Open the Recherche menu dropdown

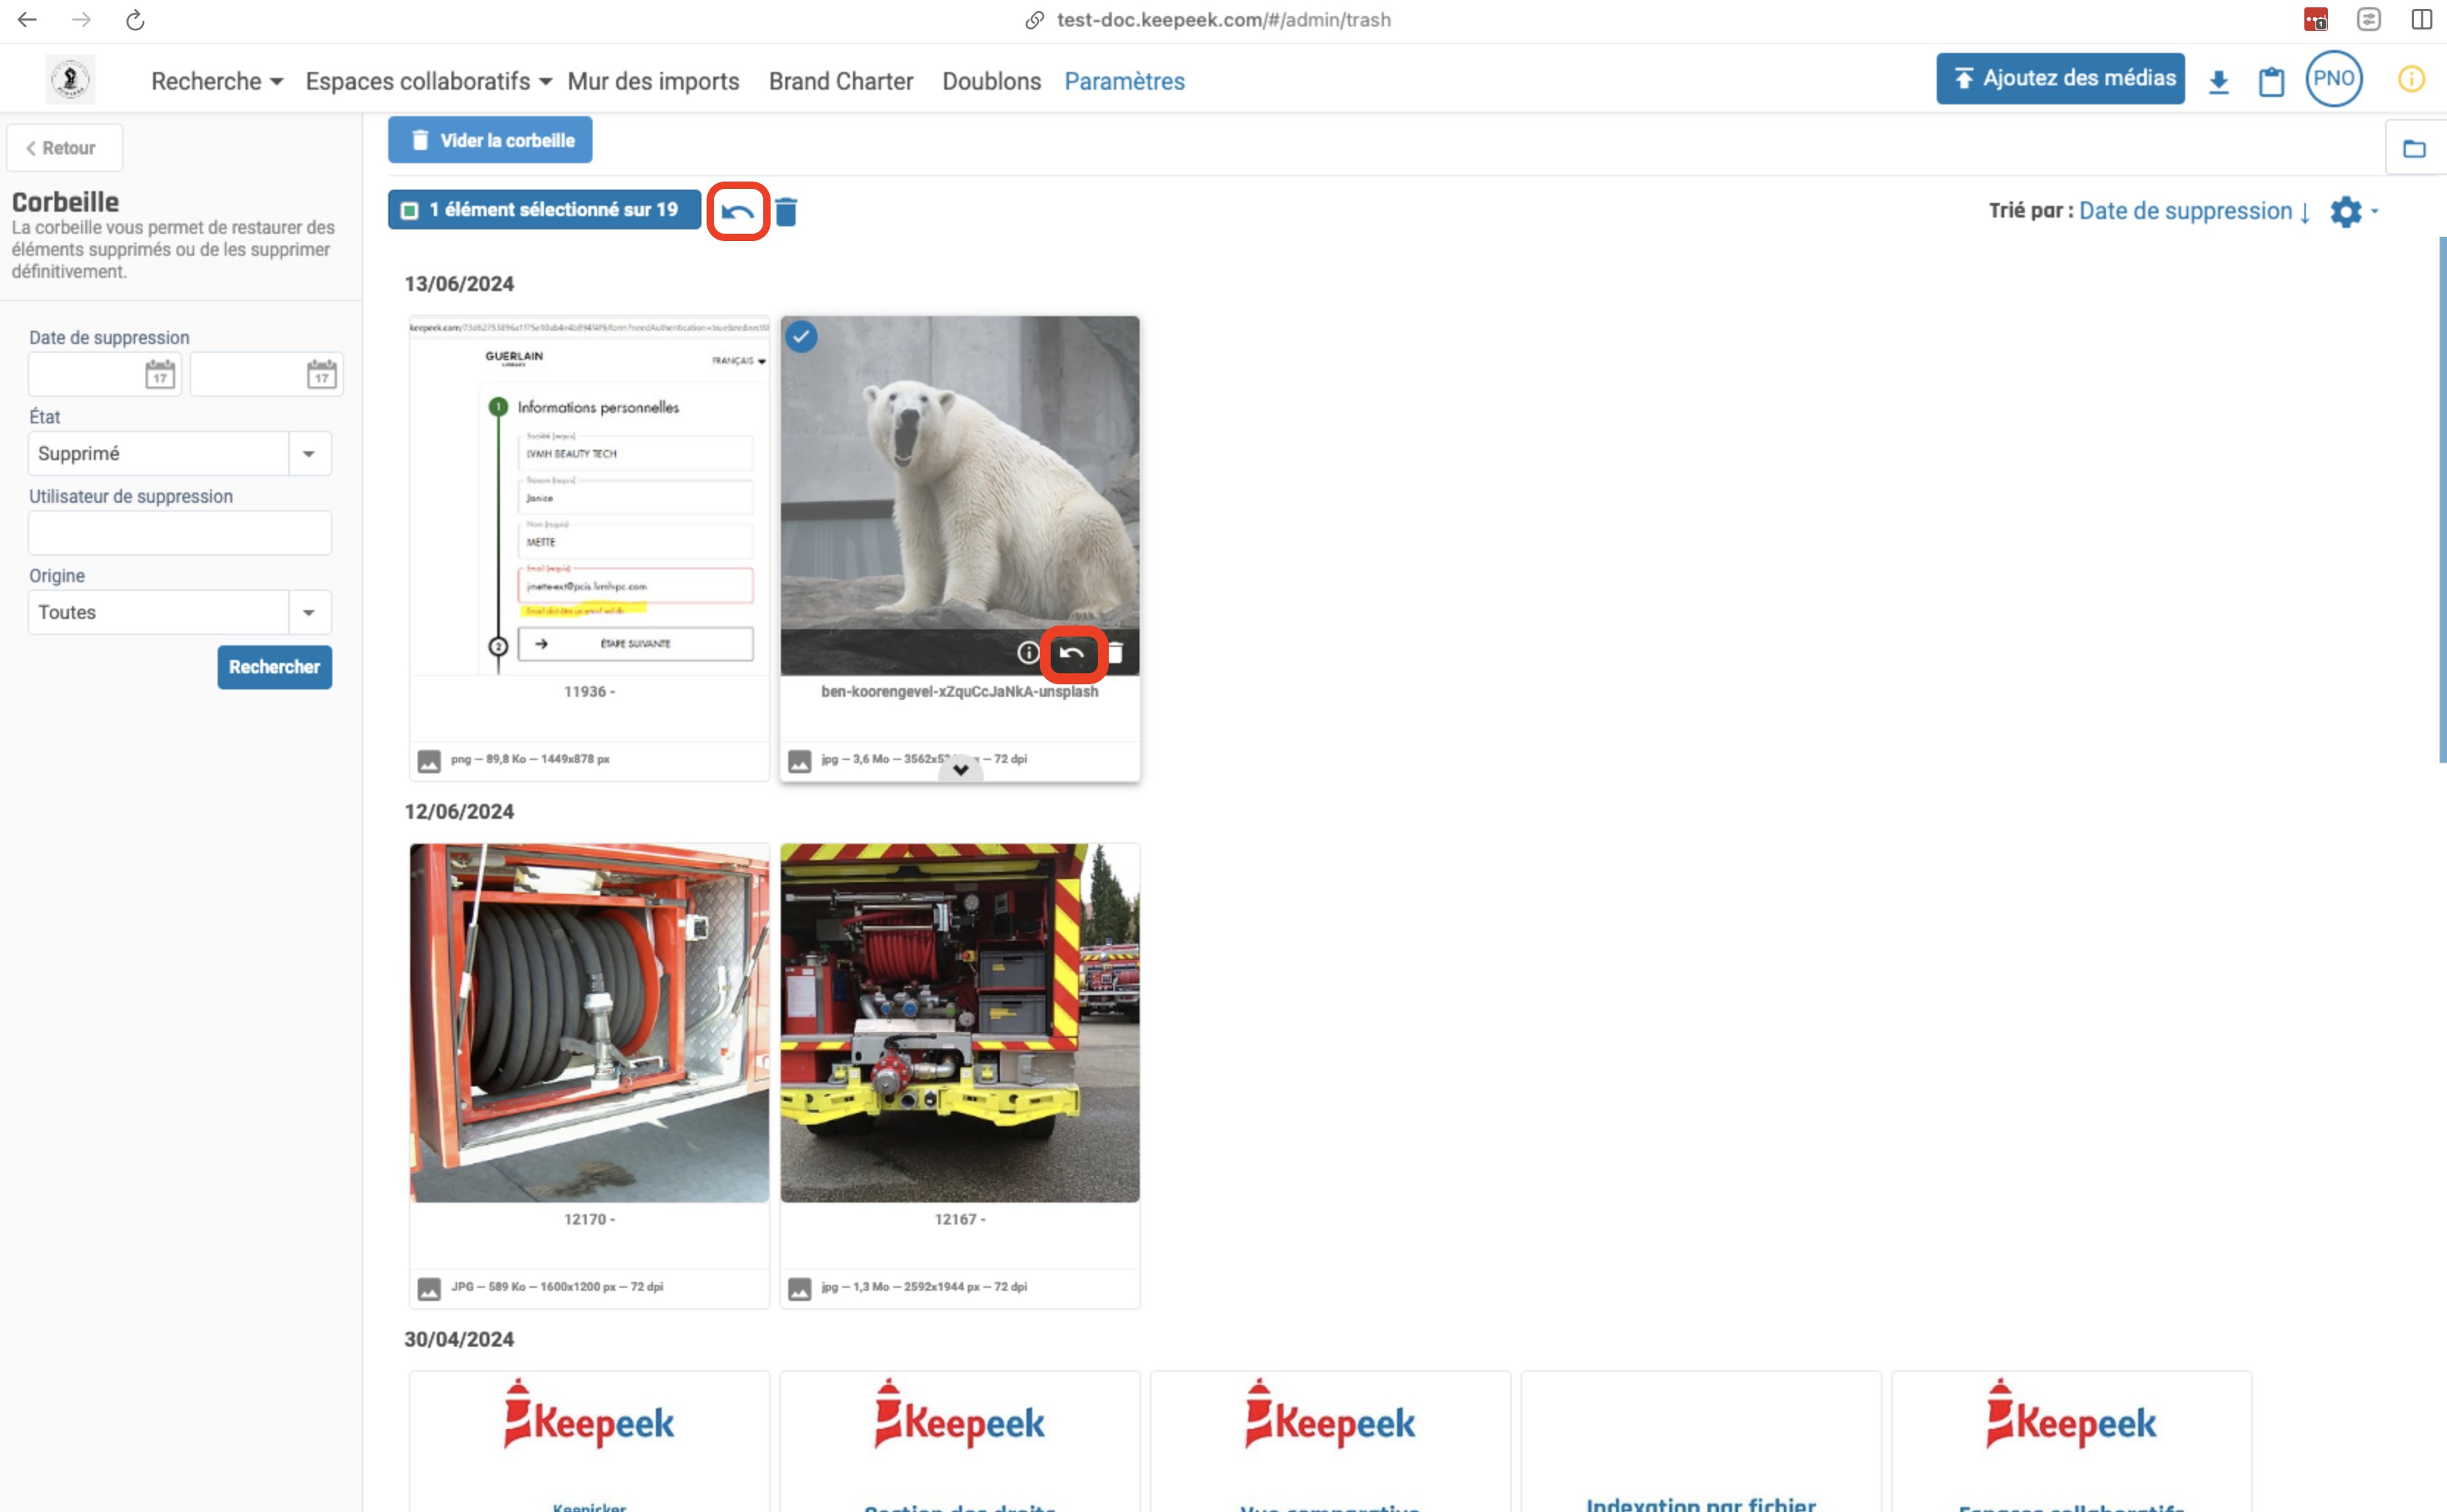tap(217, 81)
